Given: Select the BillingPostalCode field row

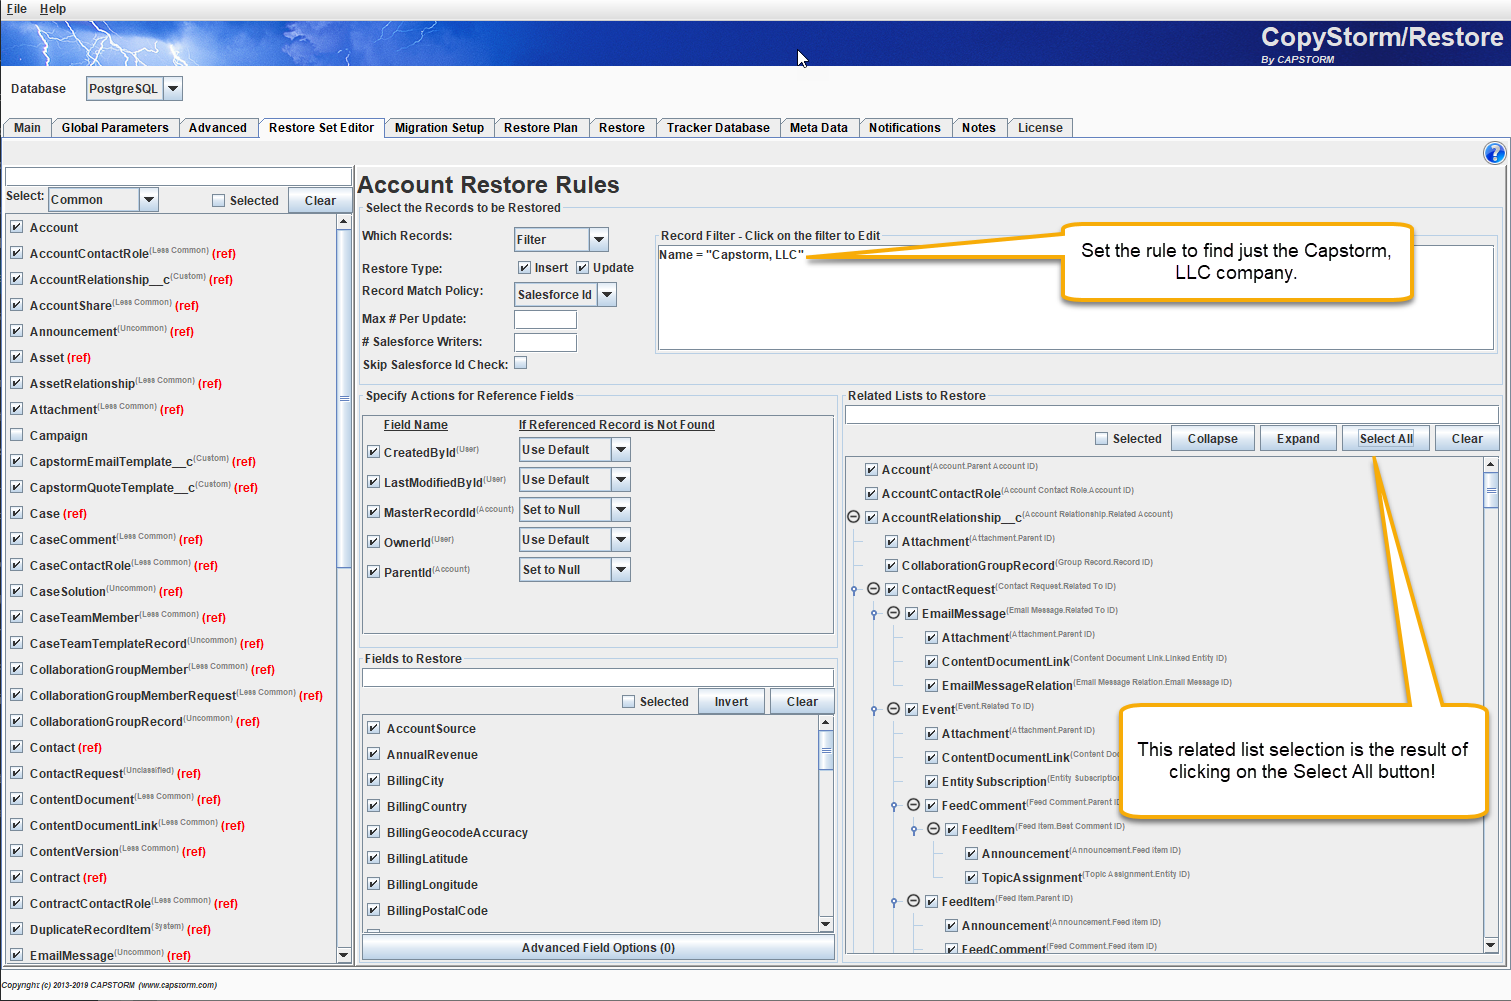Looking at the screenshot, I should (x=437, y=910).
